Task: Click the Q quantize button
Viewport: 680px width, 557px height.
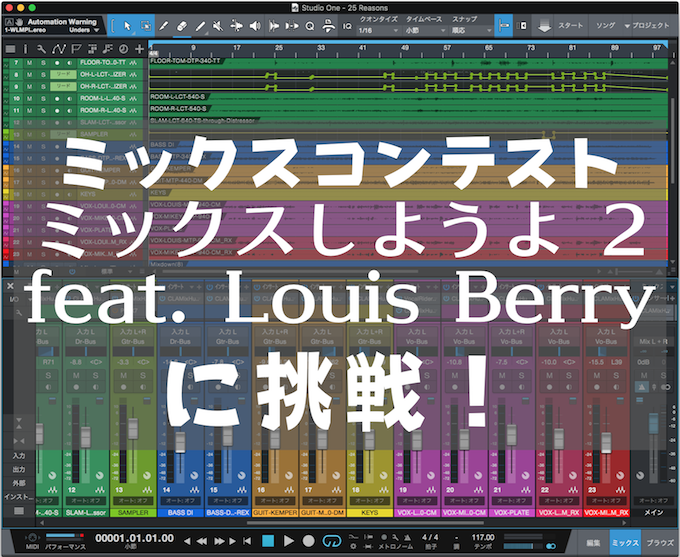Action: [310, 26]
